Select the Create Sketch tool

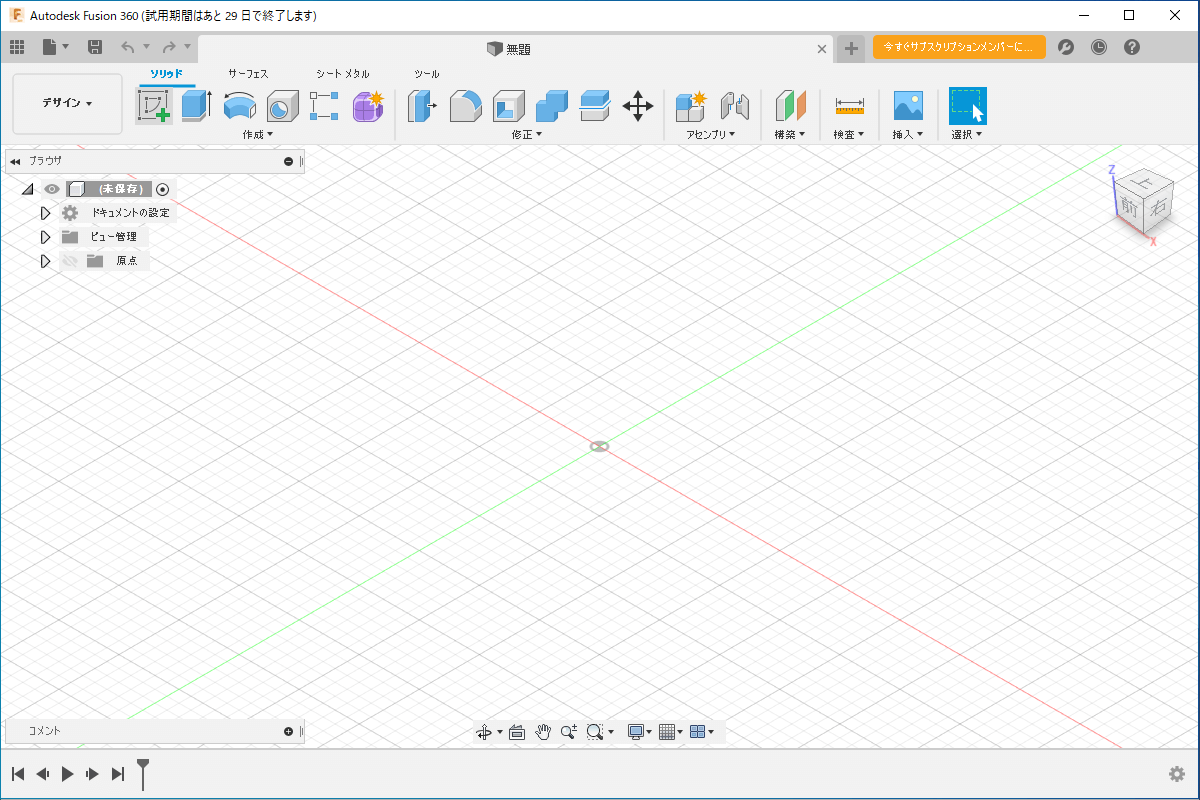[x=154, y=106]
